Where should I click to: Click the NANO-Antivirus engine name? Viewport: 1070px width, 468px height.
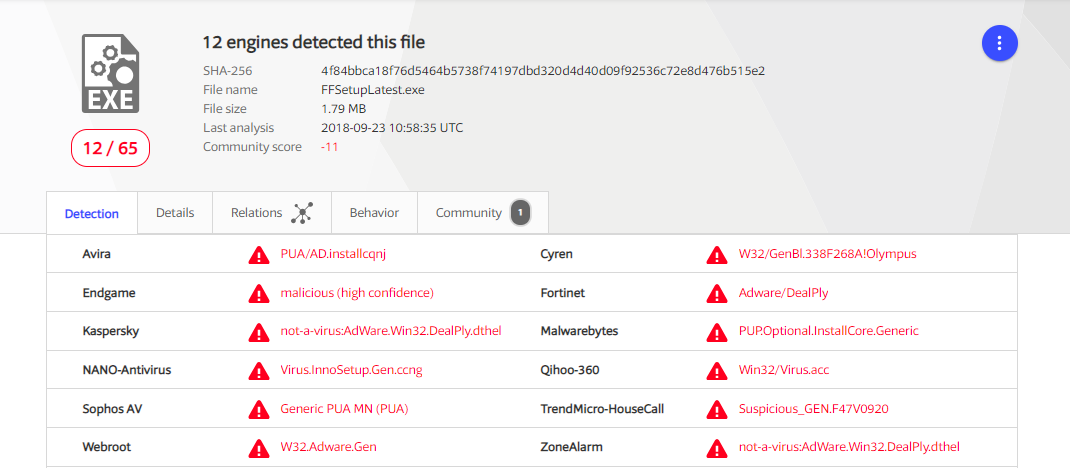pyautogui.click(x=126, y=370)
